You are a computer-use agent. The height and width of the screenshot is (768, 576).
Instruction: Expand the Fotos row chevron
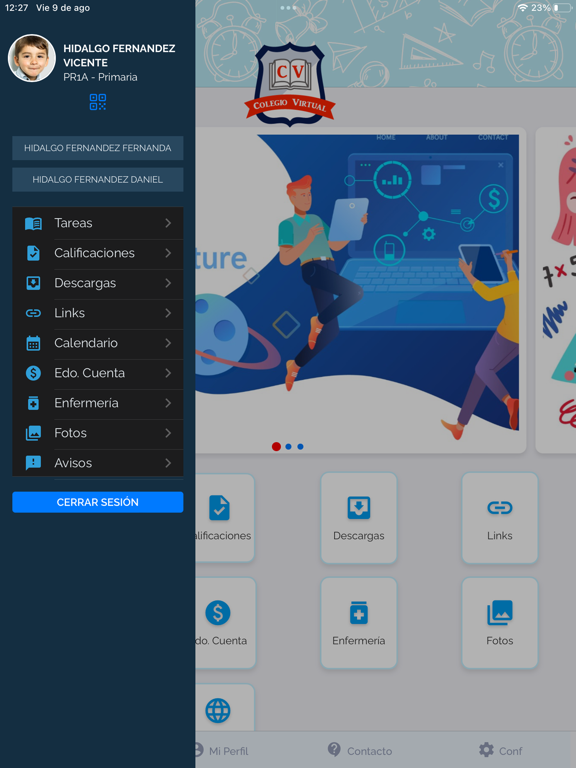(x=168, y=433)
